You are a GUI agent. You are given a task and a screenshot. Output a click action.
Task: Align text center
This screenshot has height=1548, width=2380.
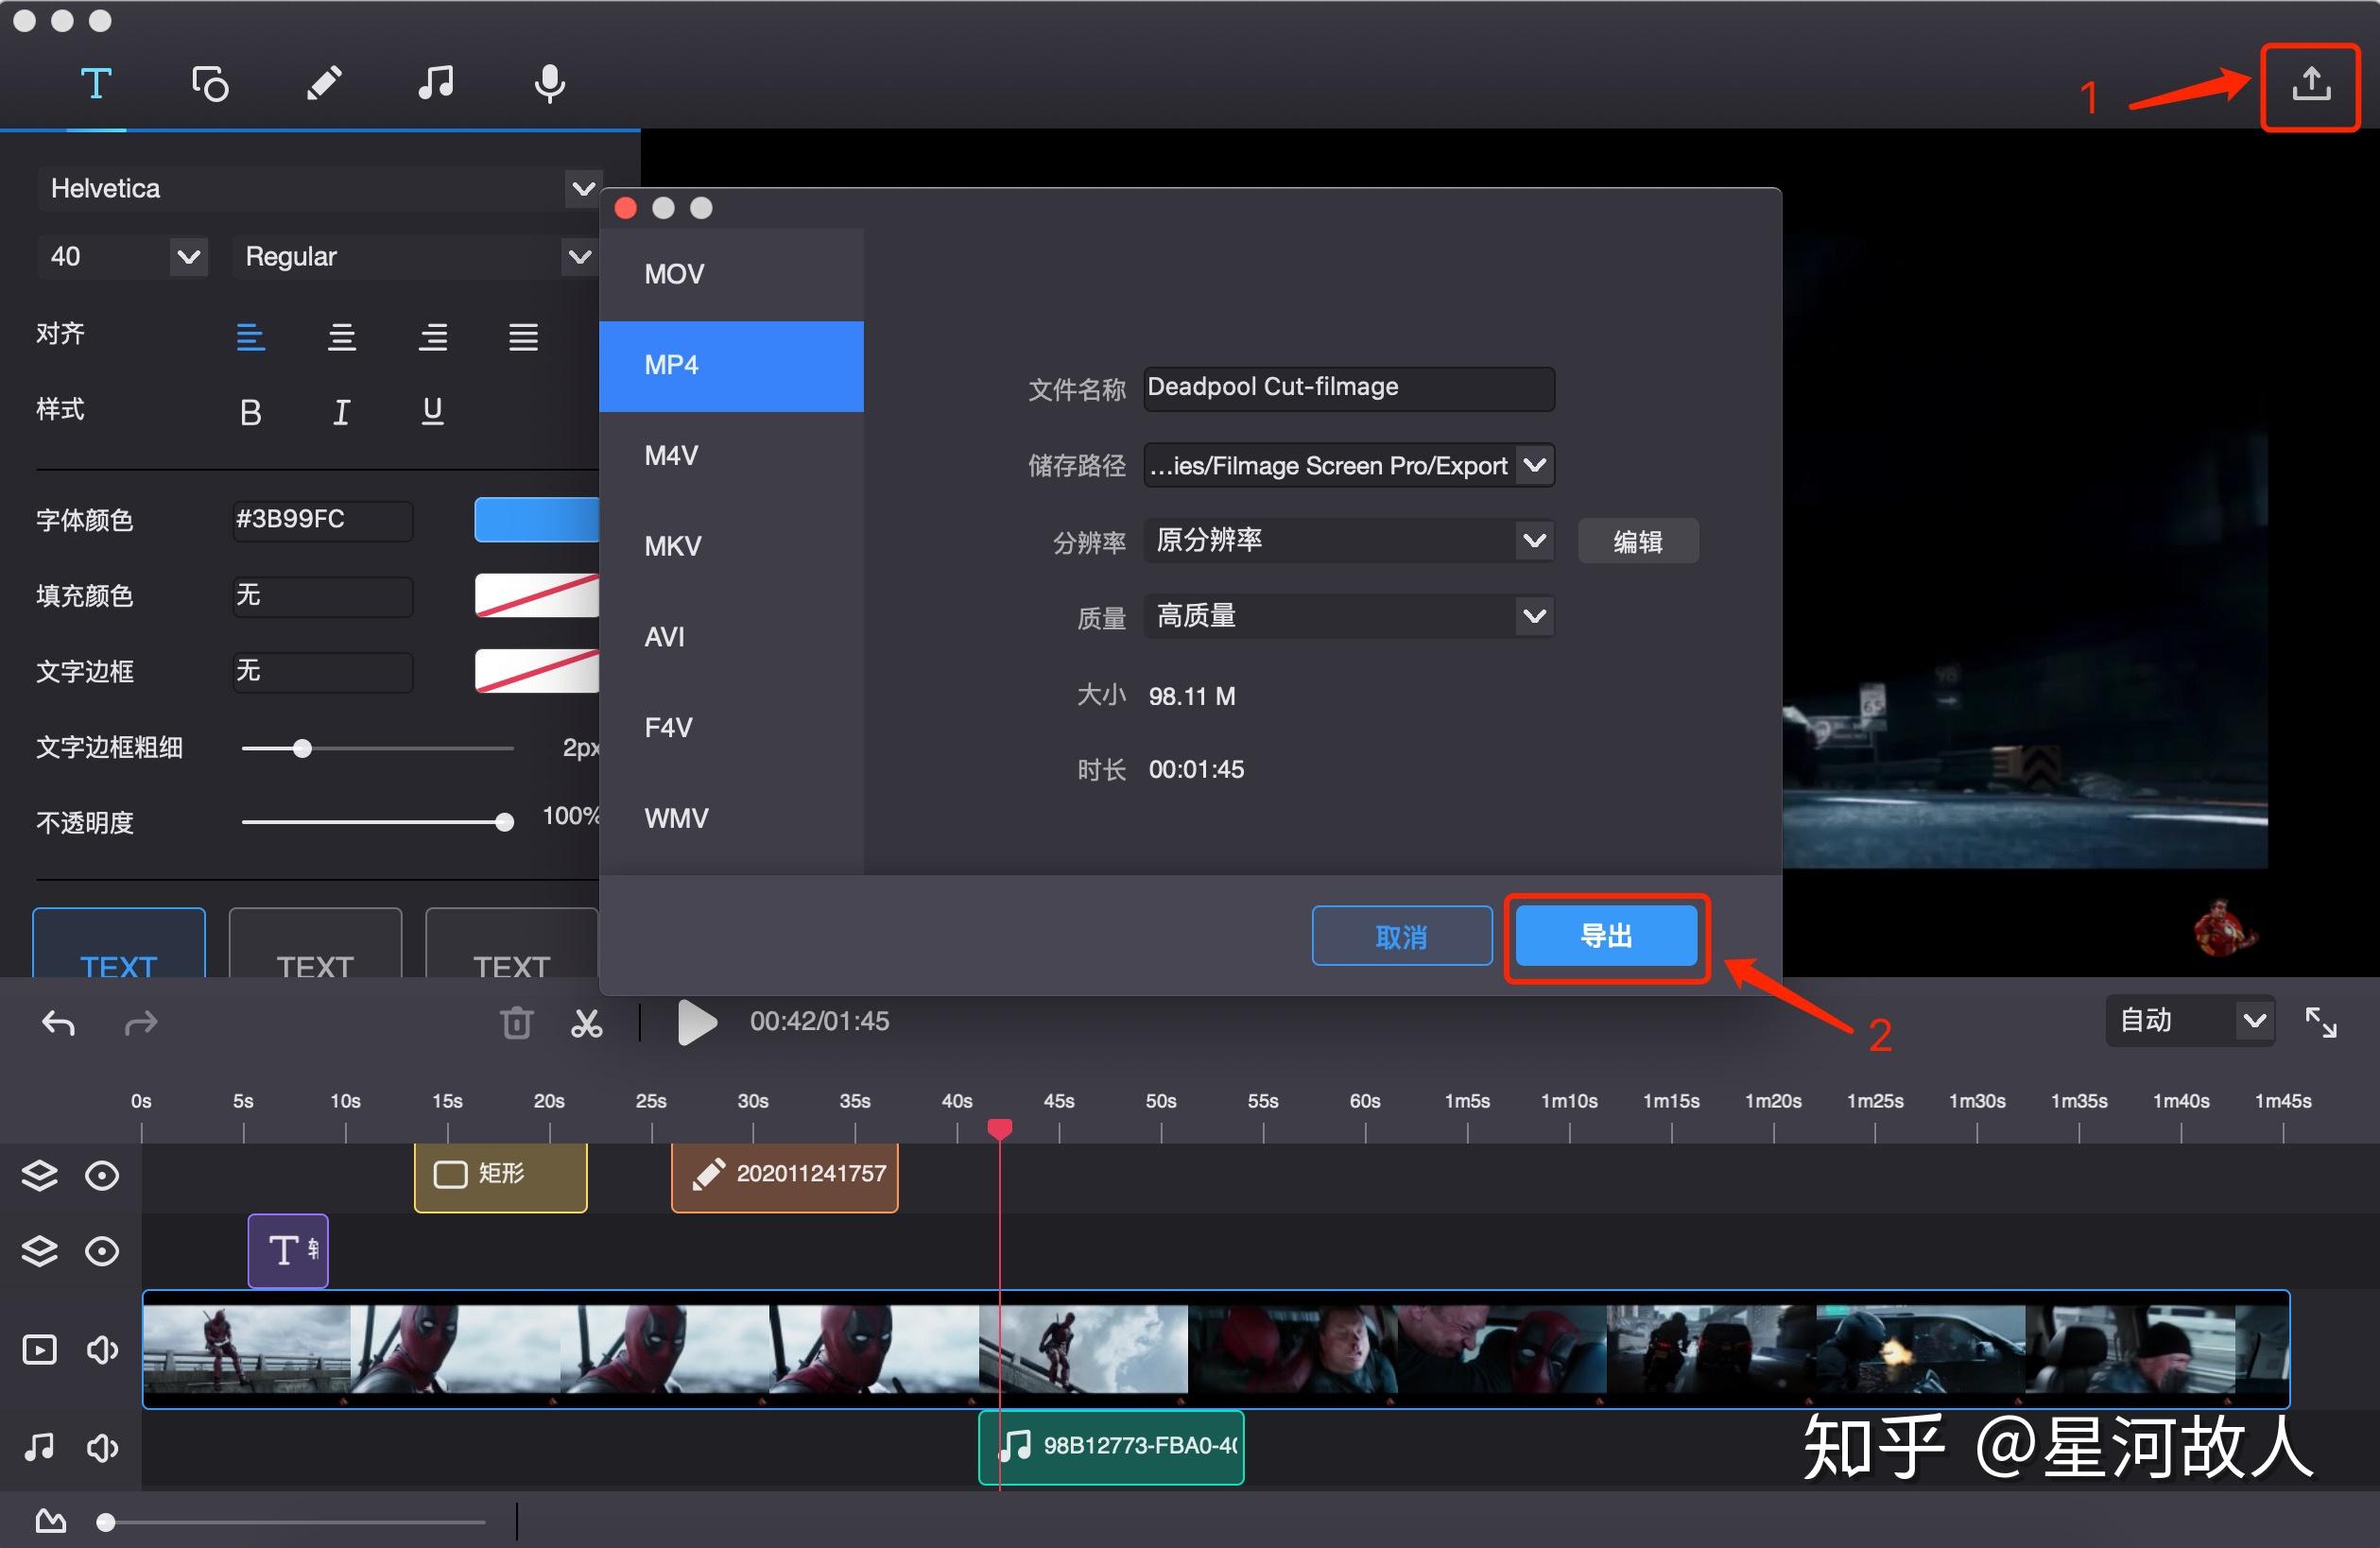point(342,337)
